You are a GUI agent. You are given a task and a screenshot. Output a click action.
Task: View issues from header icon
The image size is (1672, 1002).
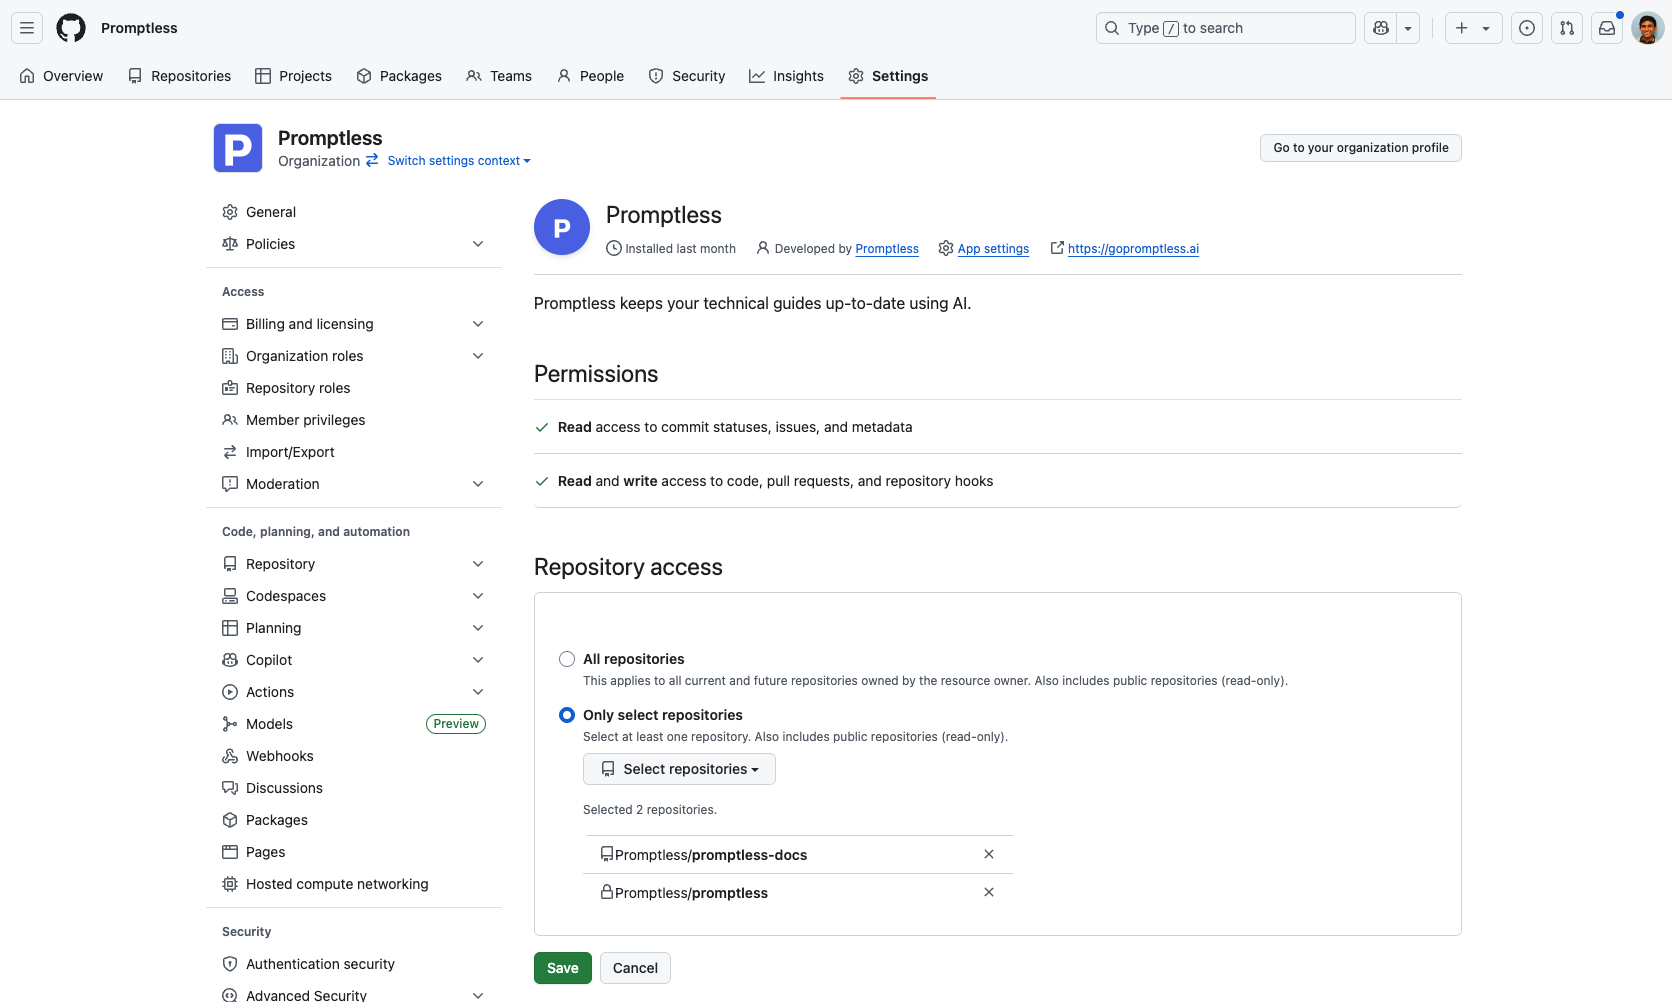(x=1527, y=28)
